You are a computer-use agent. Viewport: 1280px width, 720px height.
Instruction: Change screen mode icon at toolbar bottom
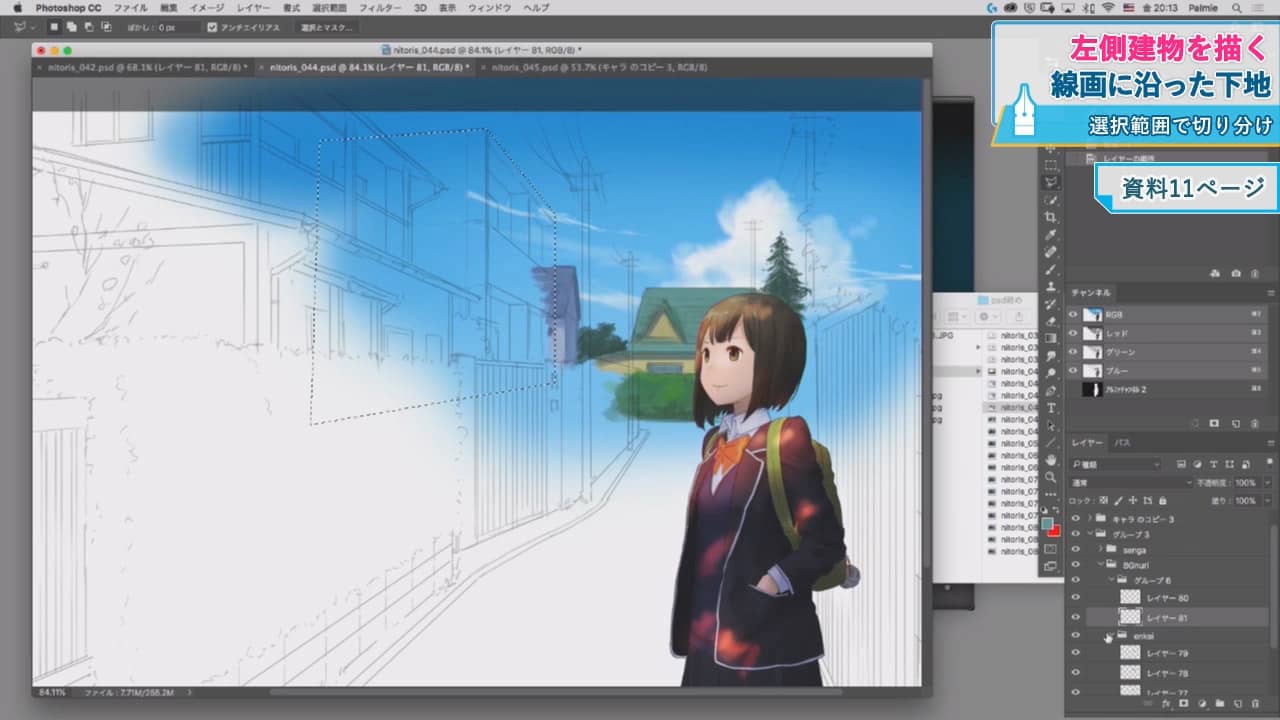[1051, 564]
